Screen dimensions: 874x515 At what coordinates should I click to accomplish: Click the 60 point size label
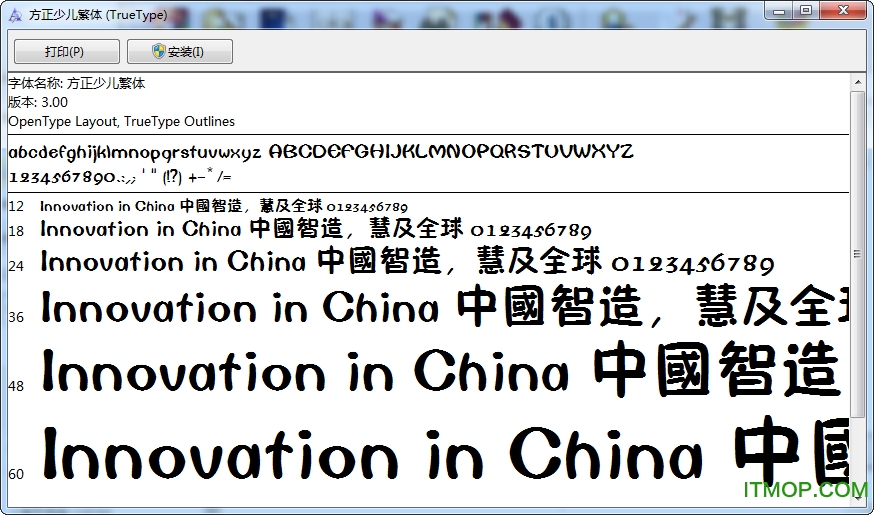(16, 473)
